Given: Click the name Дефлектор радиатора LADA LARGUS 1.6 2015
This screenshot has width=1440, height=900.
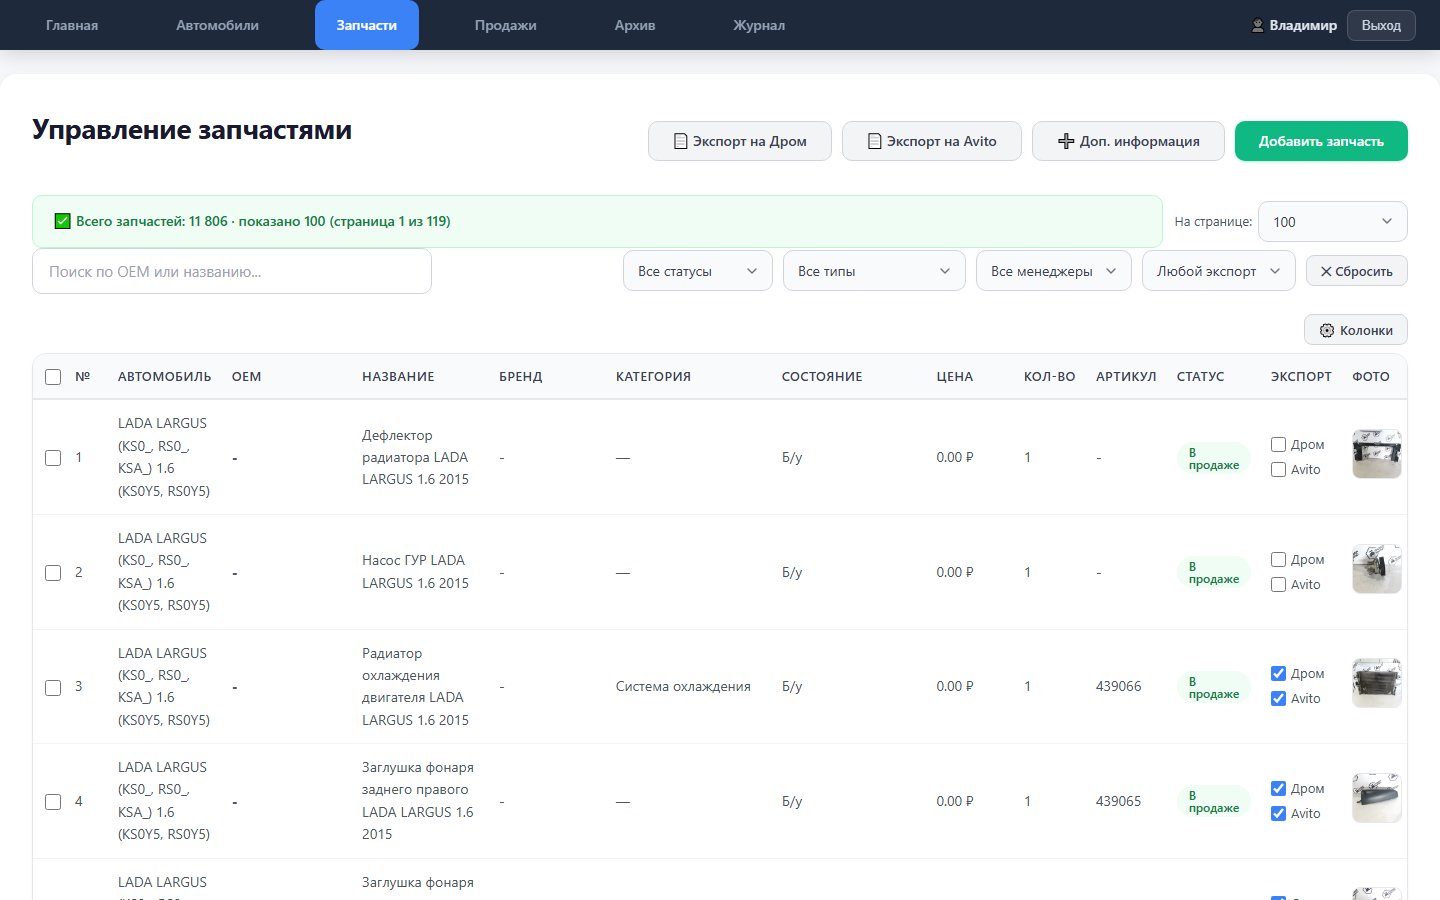Looking at the screenshot, I should pos(415,457).
